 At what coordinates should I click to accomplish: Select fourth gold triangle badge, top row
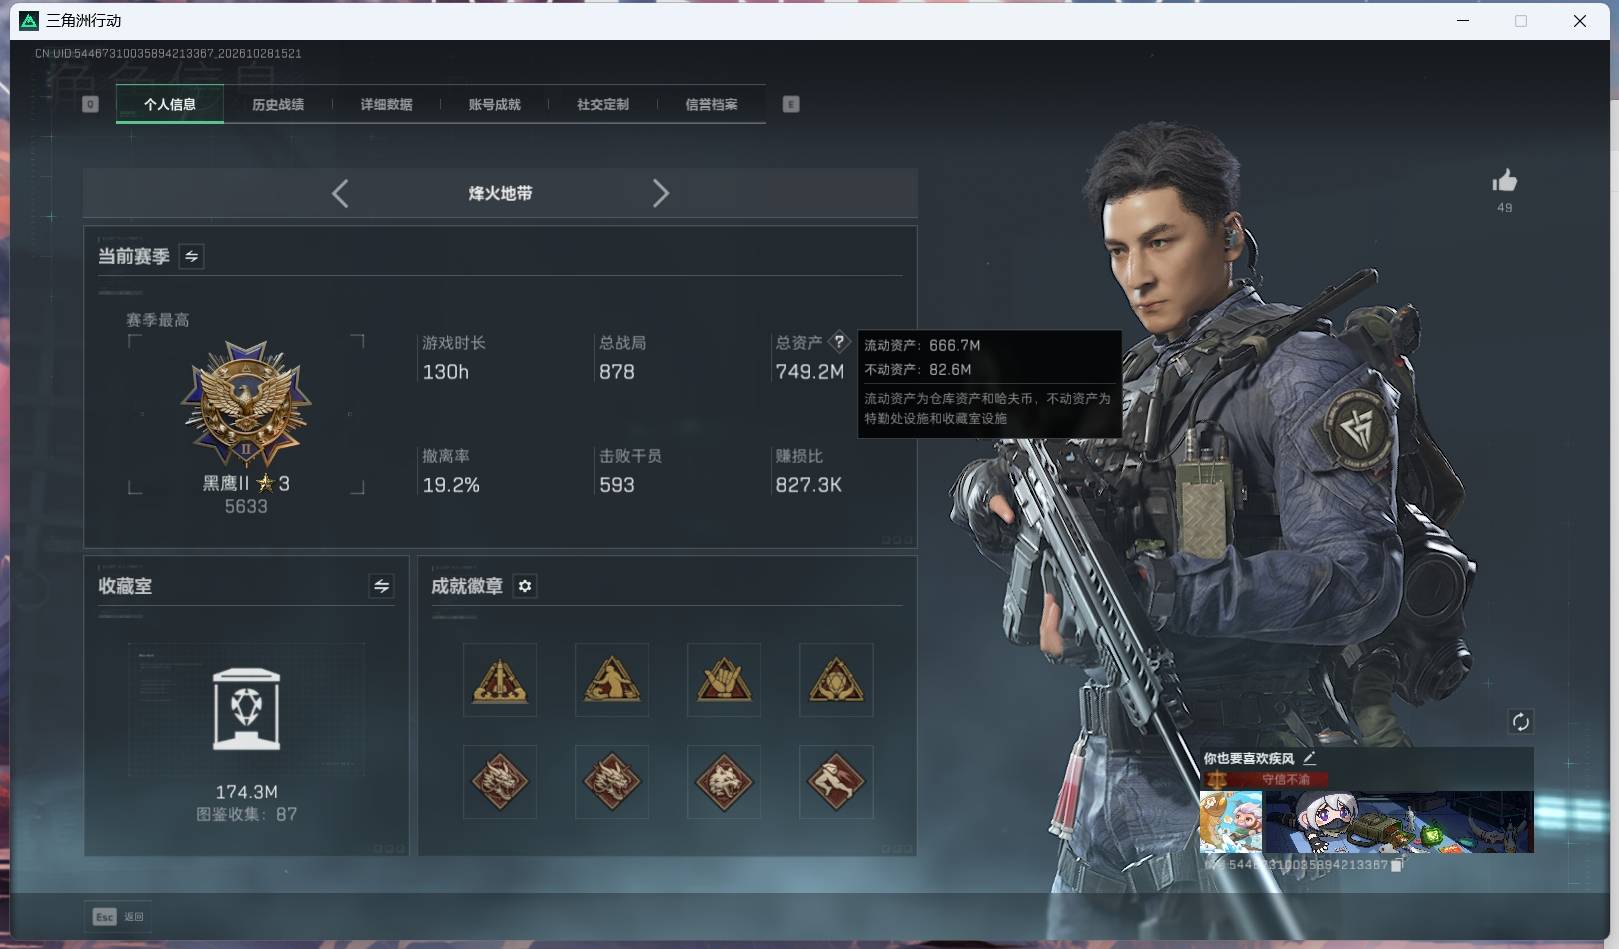click(x=836, y=680)
